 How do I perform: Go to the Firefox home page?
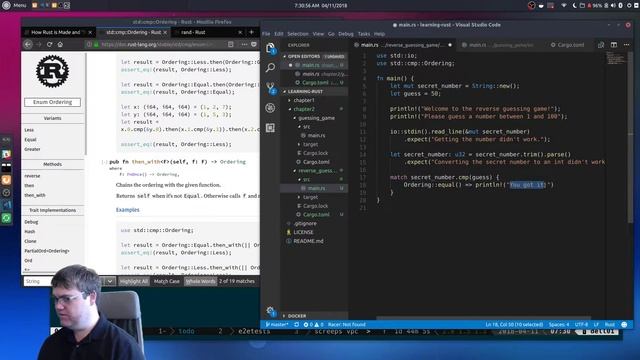tap(60, 44)
